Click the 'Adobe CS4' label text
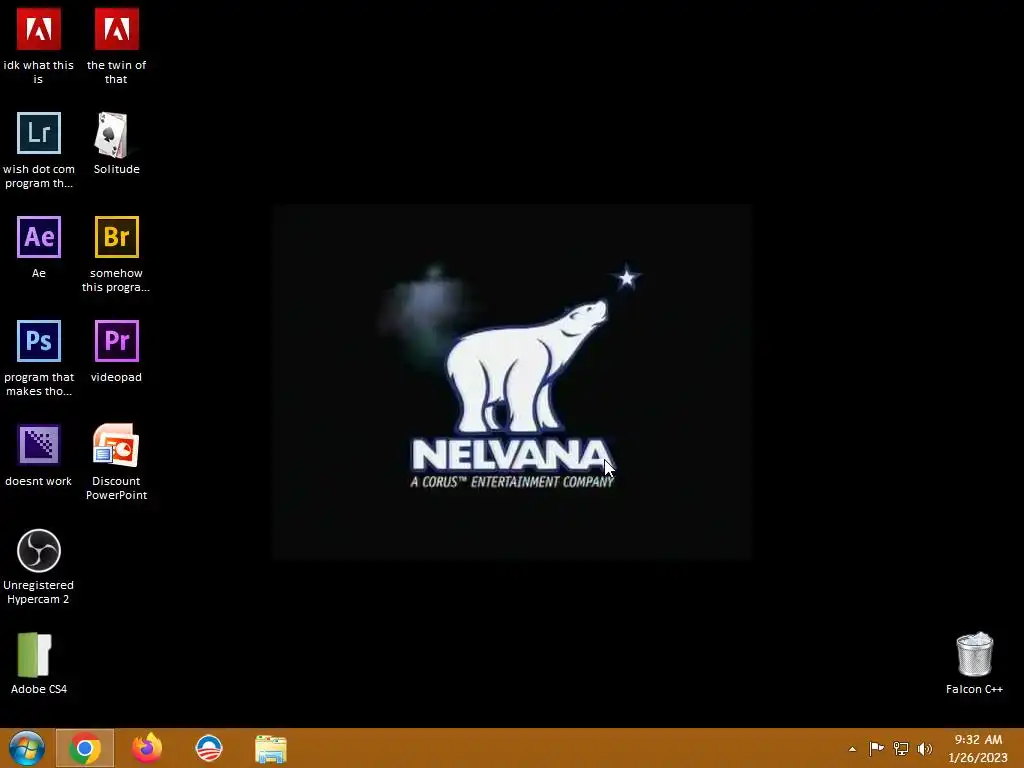Screen dimensions: 1024x768 click(39, 689)
